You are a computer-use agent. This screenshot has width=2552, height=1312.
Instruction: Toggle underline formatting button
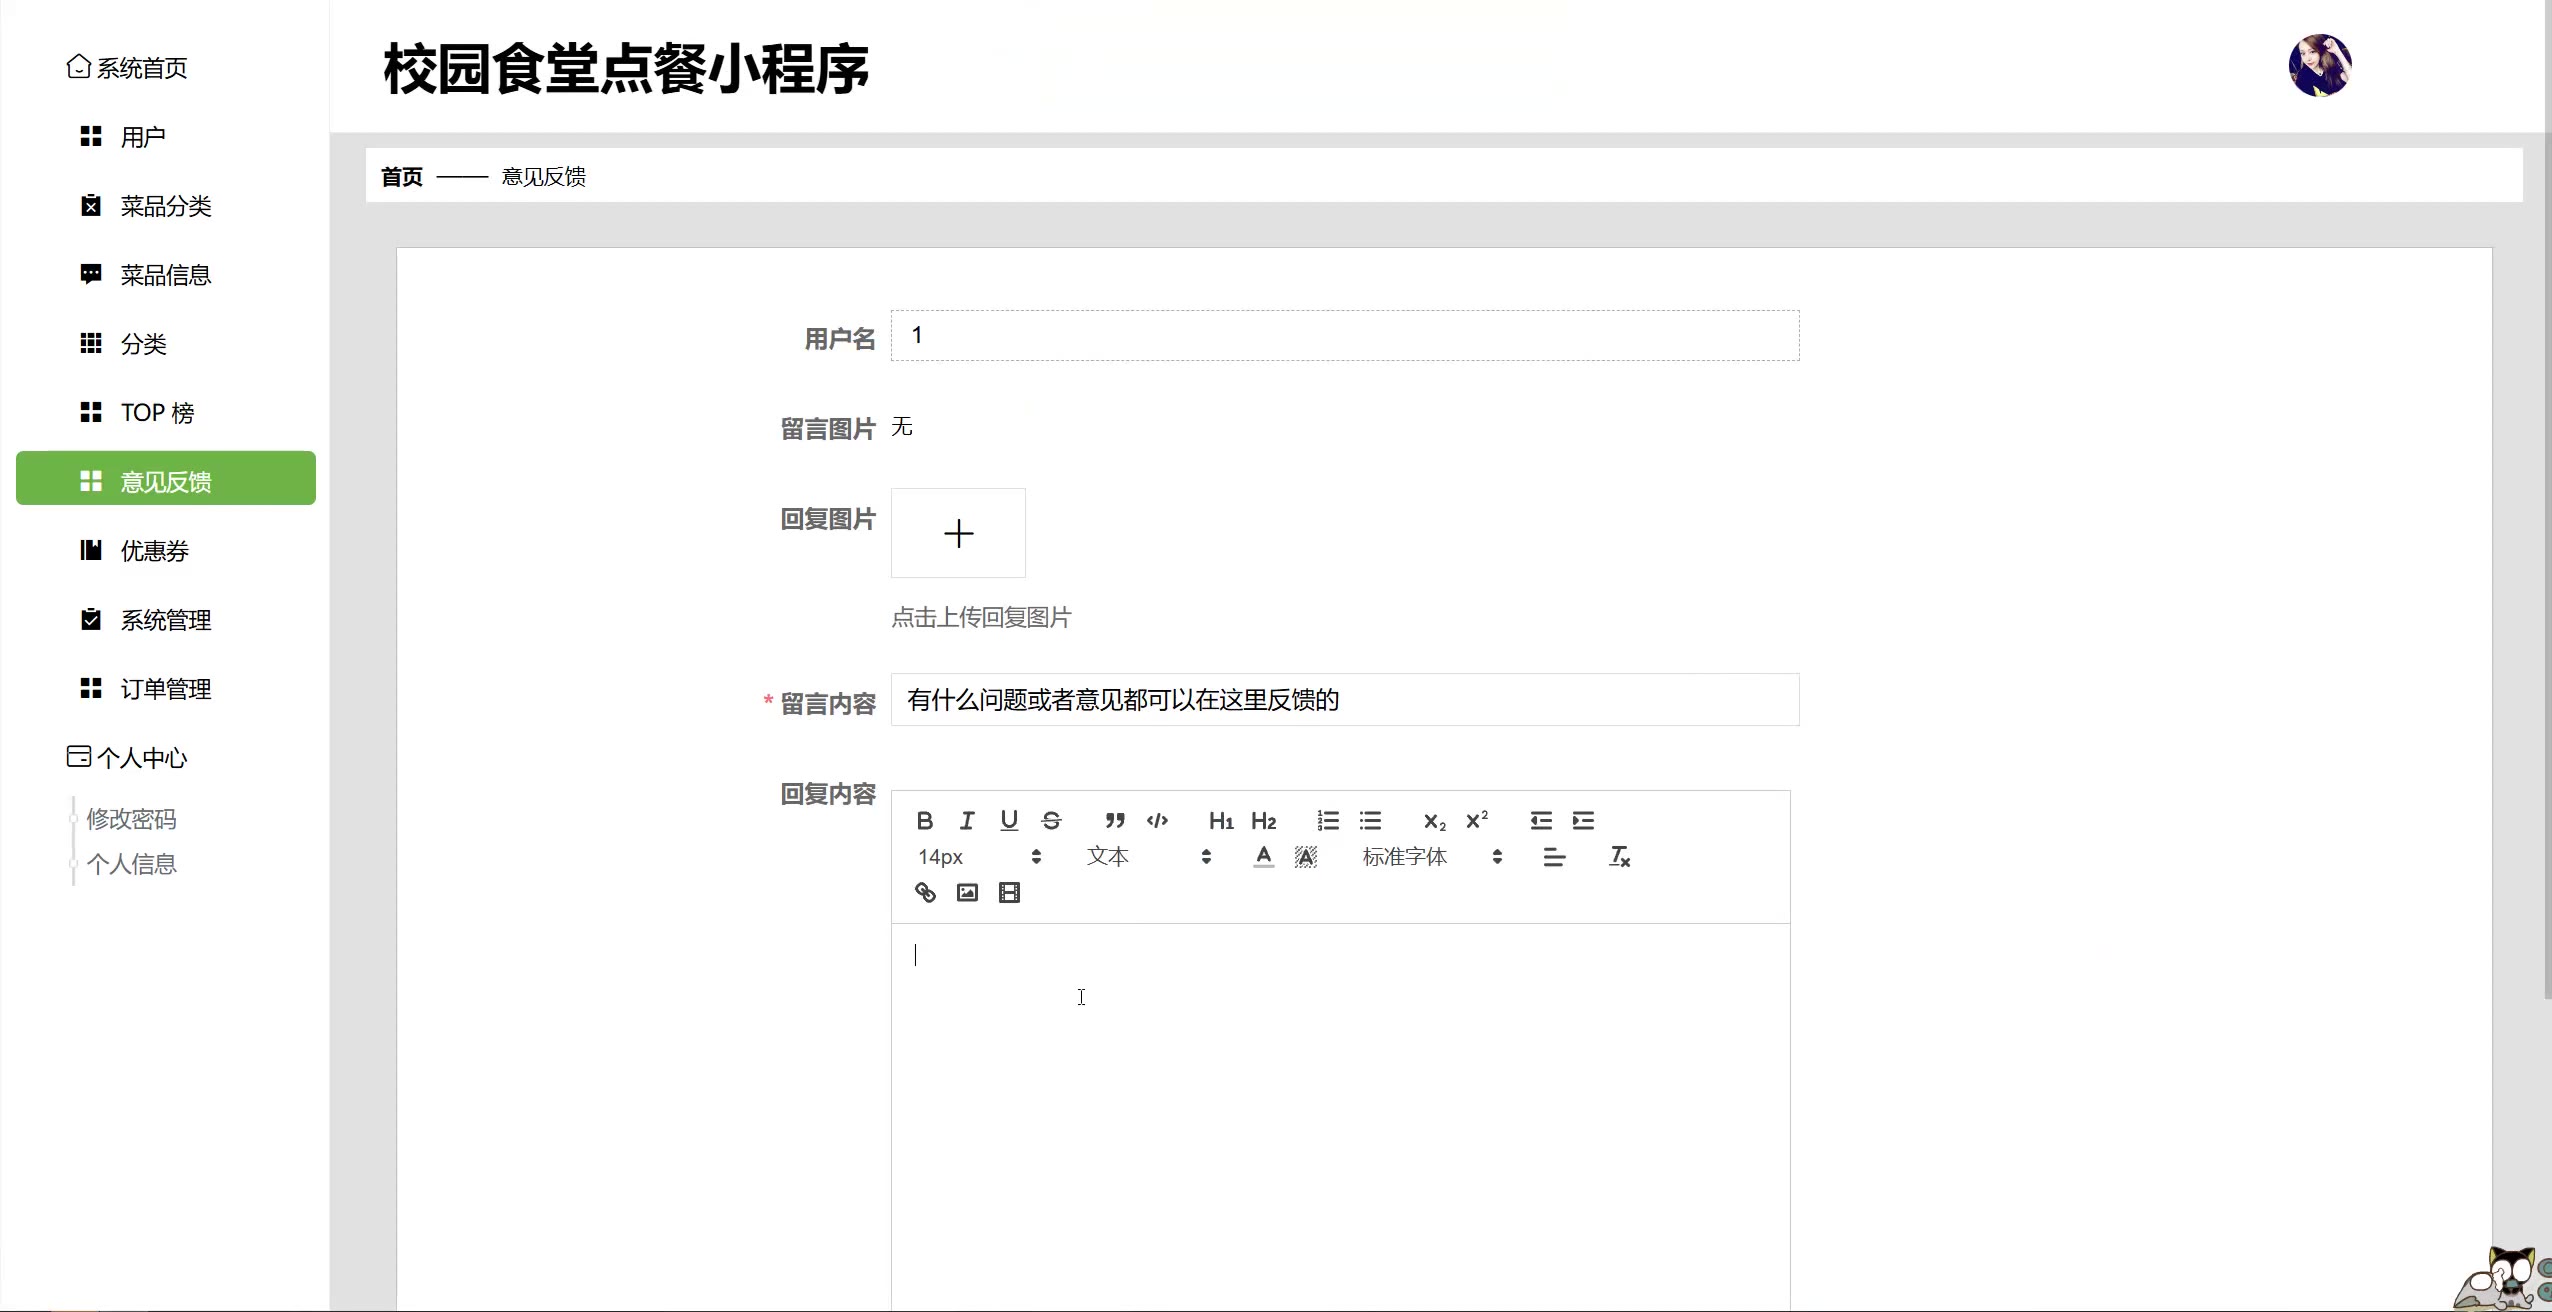click(x=1009, y=821)
